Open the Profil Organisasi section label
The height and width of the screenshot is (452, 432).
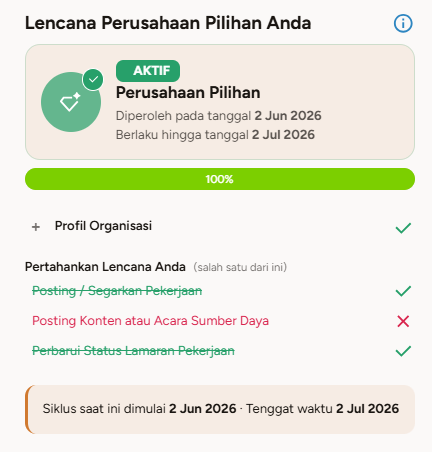click(x=103, y=226)
